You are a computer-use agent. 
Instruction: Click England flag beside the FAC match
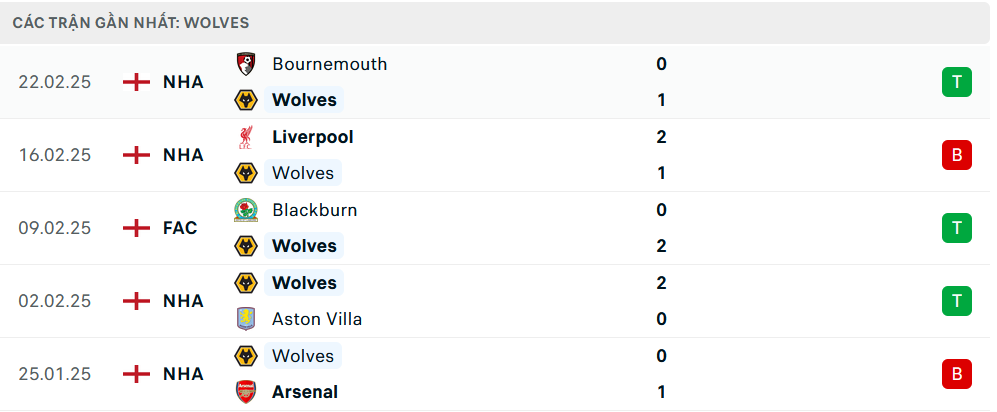click(x=136, y=228)
